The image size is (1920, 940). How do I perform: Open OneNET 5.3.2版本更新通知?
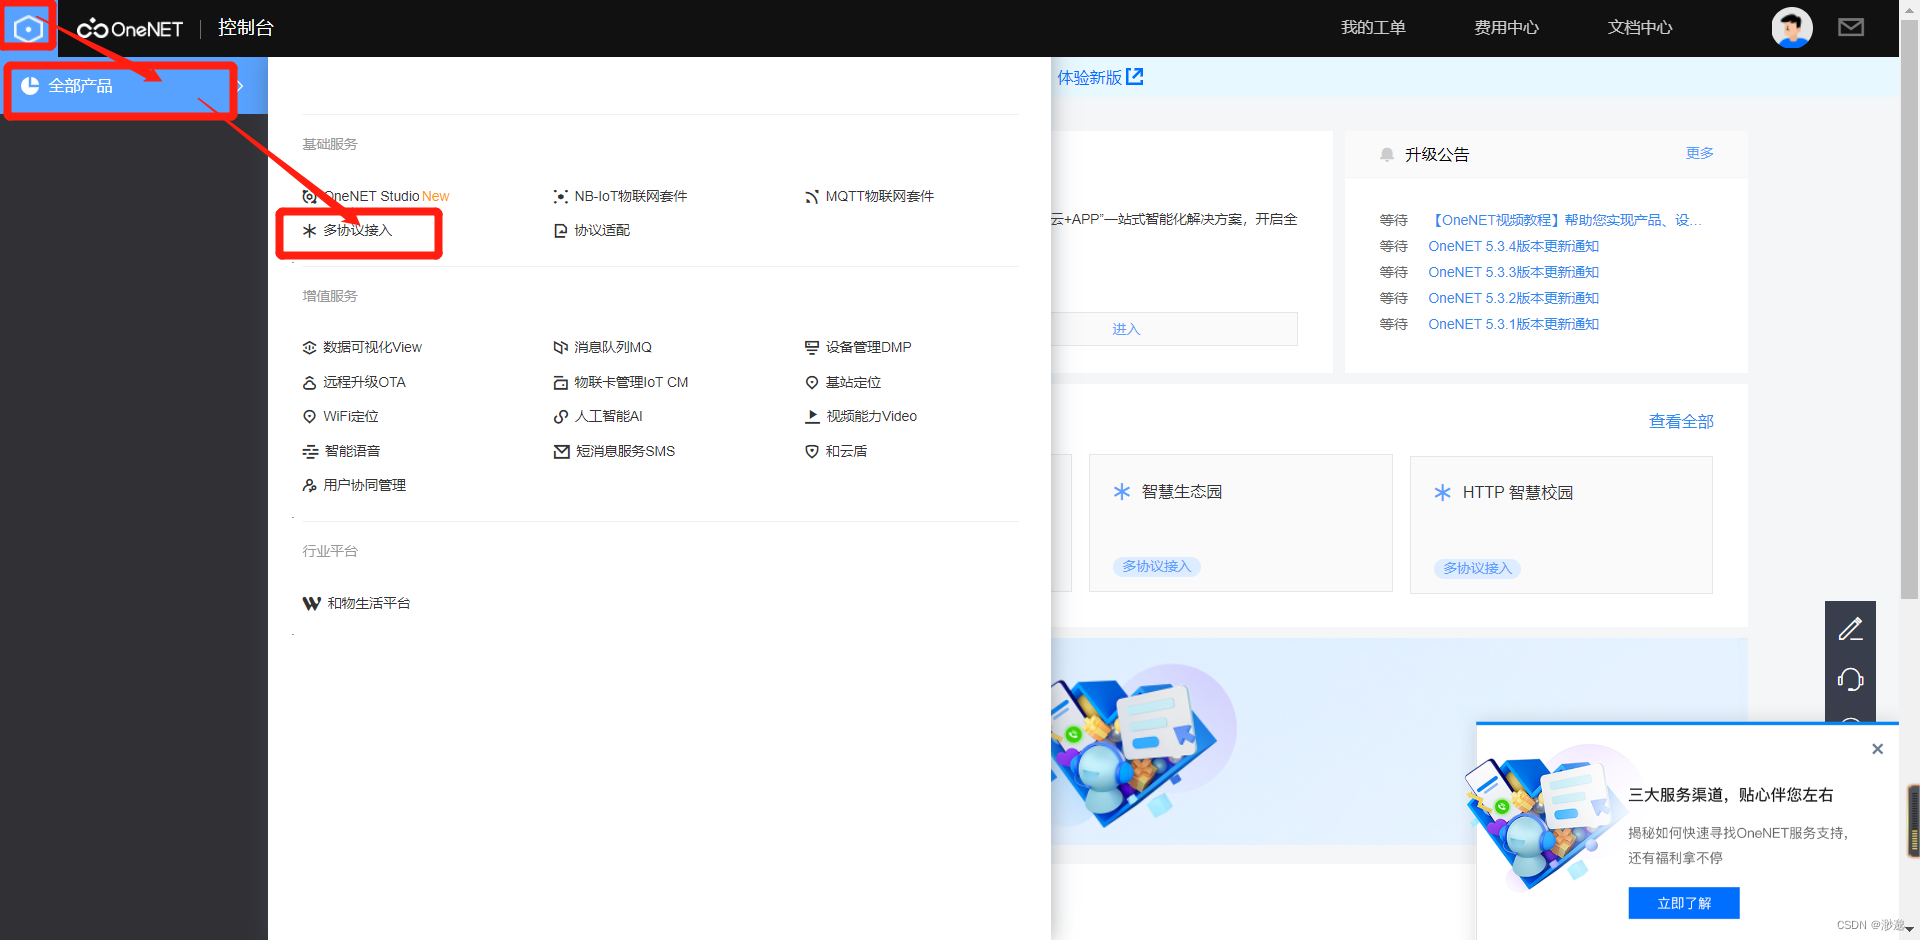coord(1513,298)
